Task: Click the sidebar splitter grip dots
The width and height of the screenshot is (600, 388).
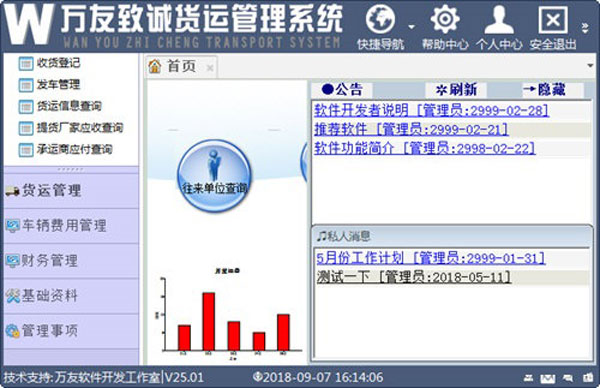Action: click(x=70, y=169)
